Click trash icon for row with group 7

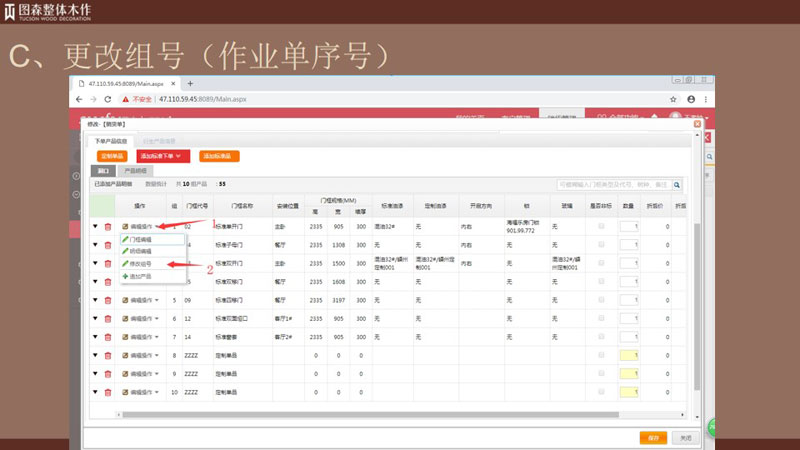108,337
